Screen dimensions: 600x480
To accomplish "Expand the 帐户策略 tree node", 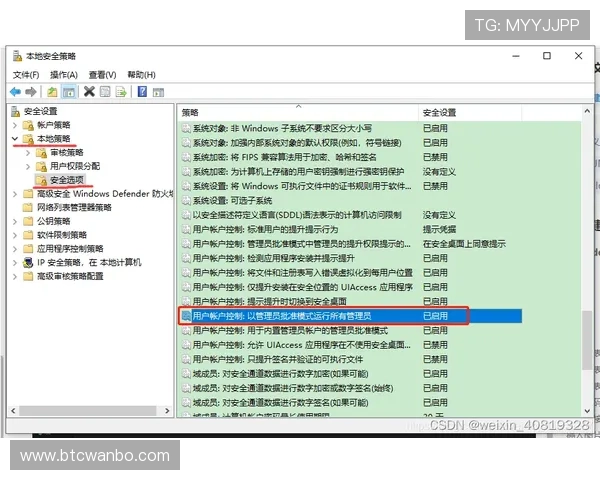I will coord(15,125).
